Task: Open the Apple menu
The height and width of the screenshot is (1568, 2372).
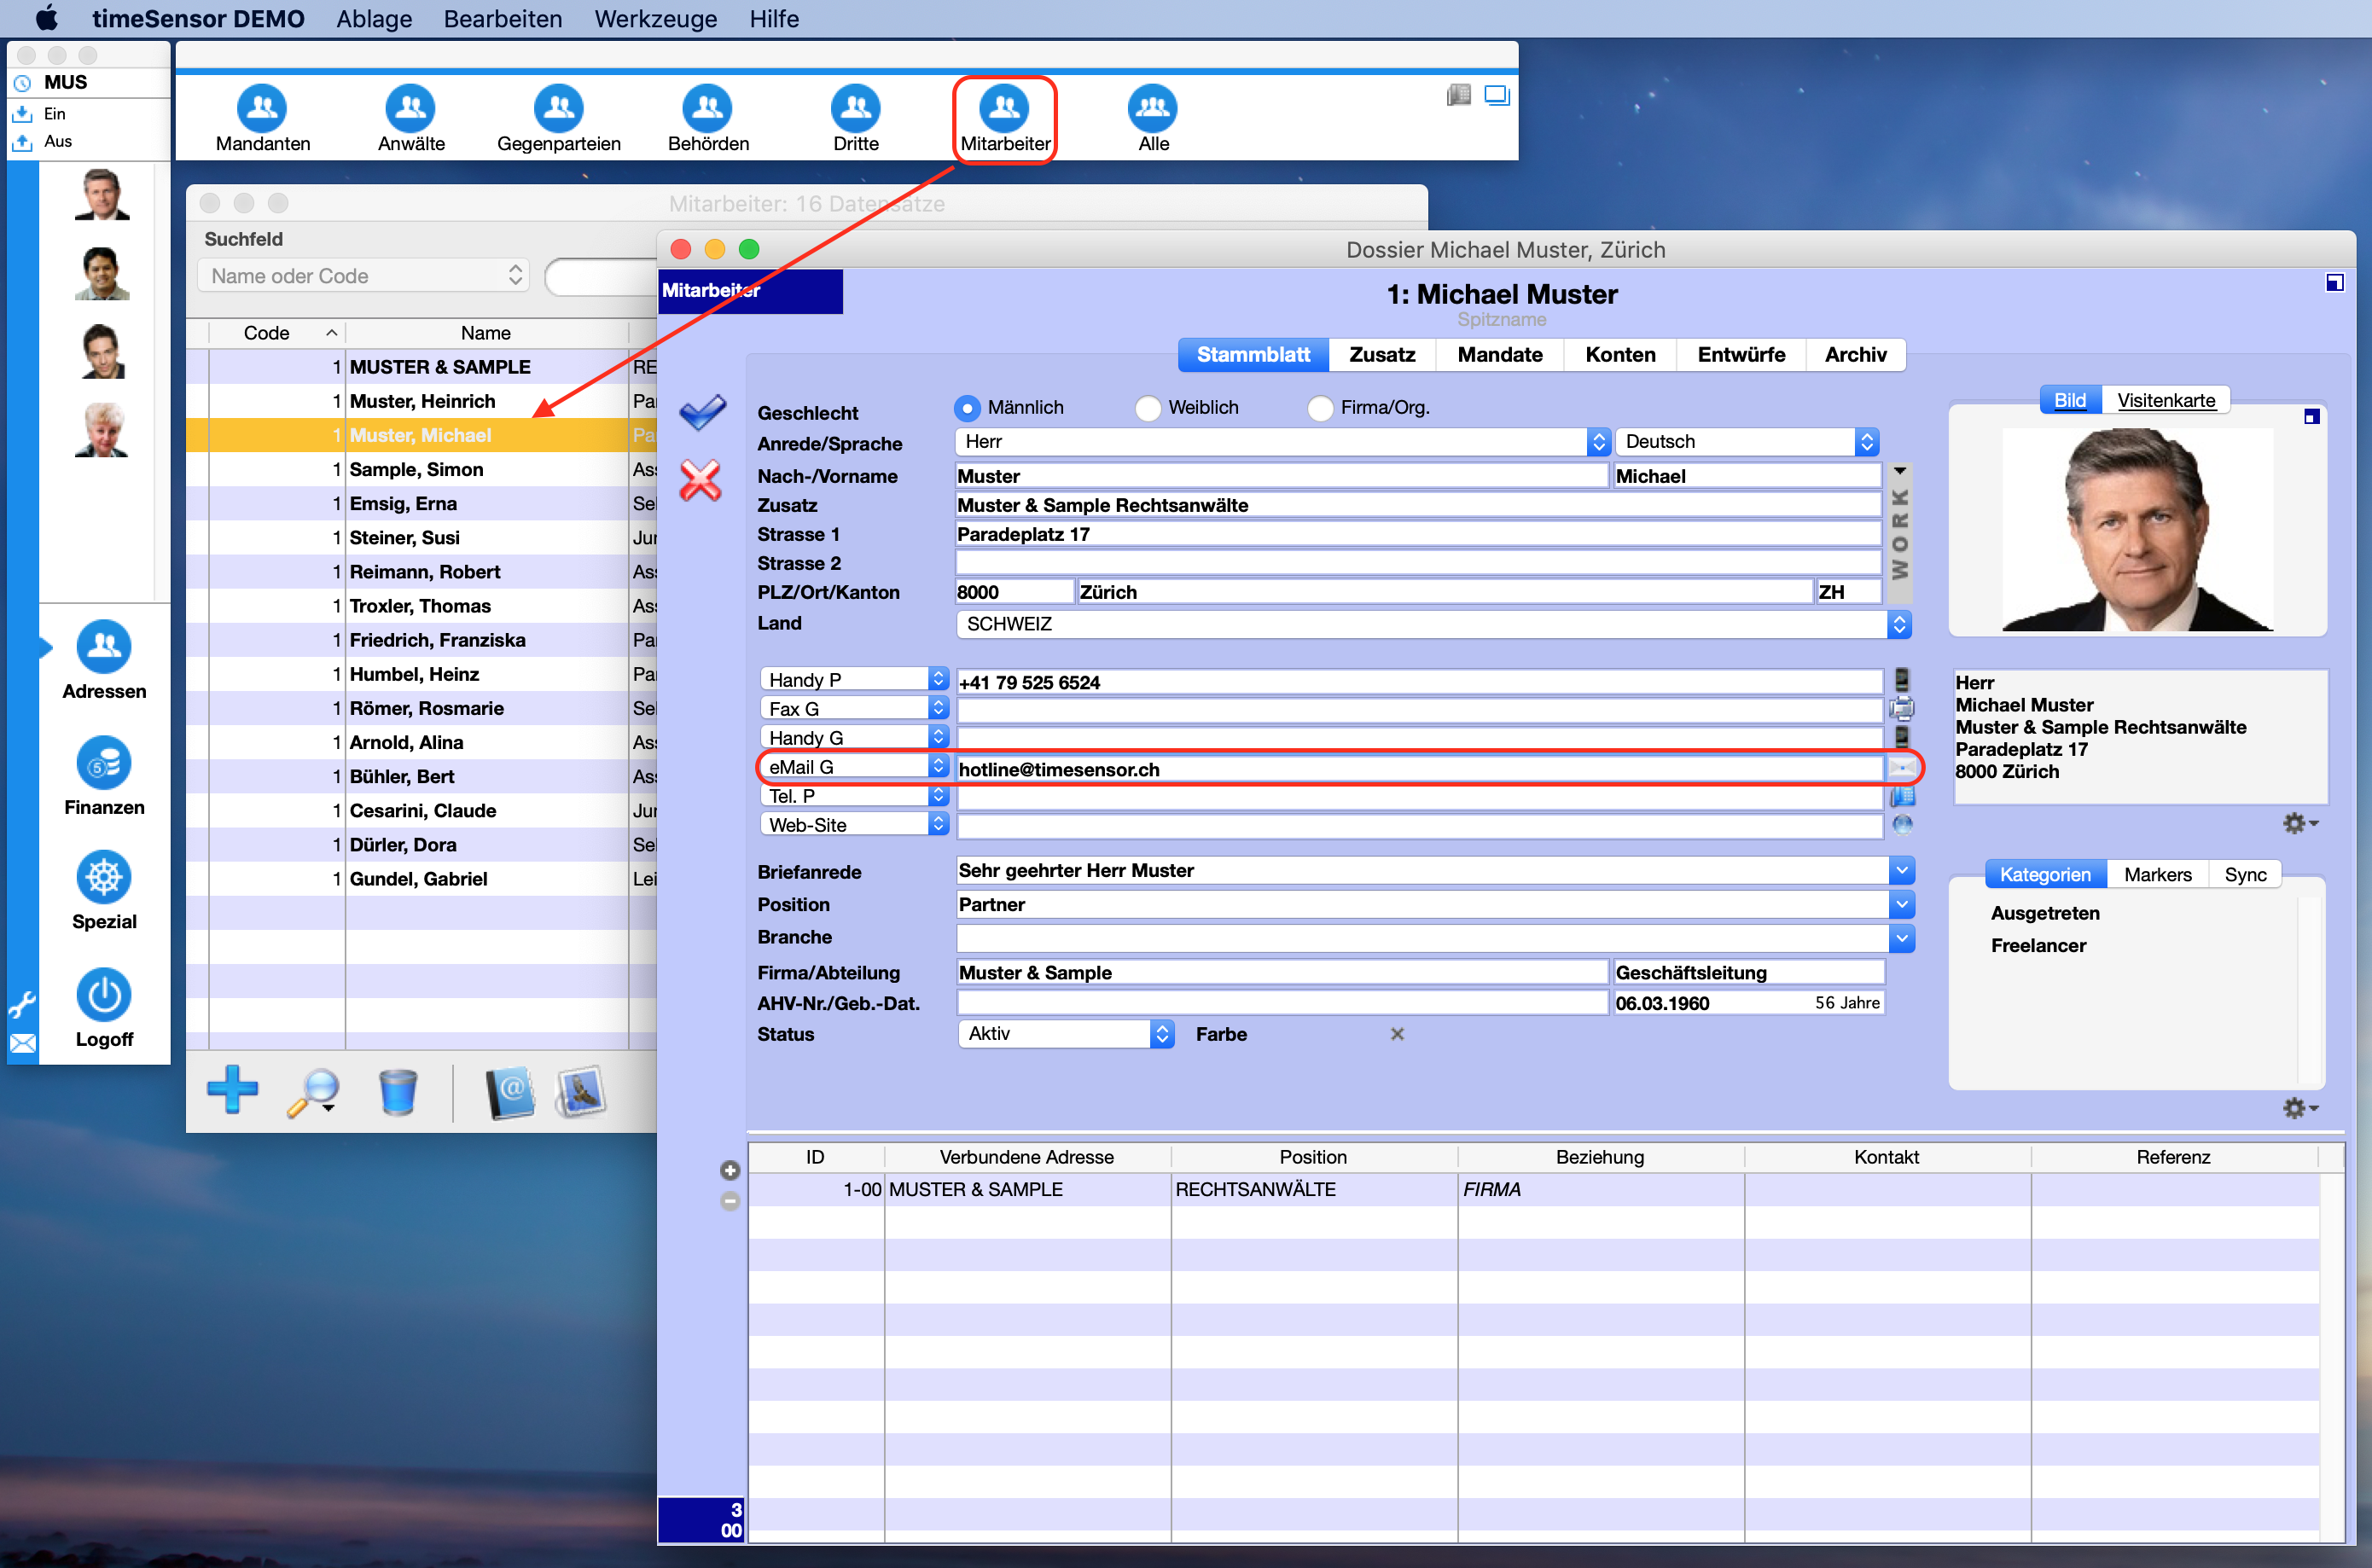Action: [46, 18]
